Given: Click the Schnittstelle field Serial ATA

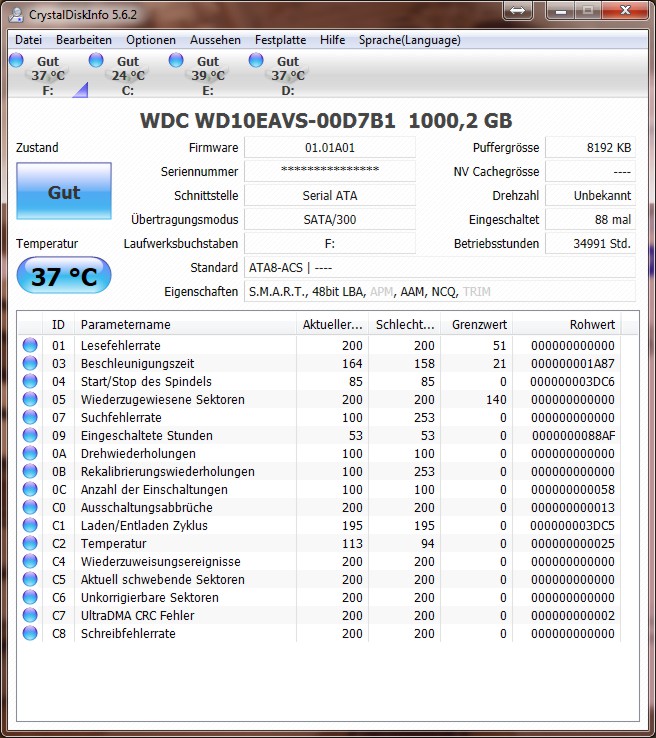Looking at the screenshot, I should tap(330, 195).
